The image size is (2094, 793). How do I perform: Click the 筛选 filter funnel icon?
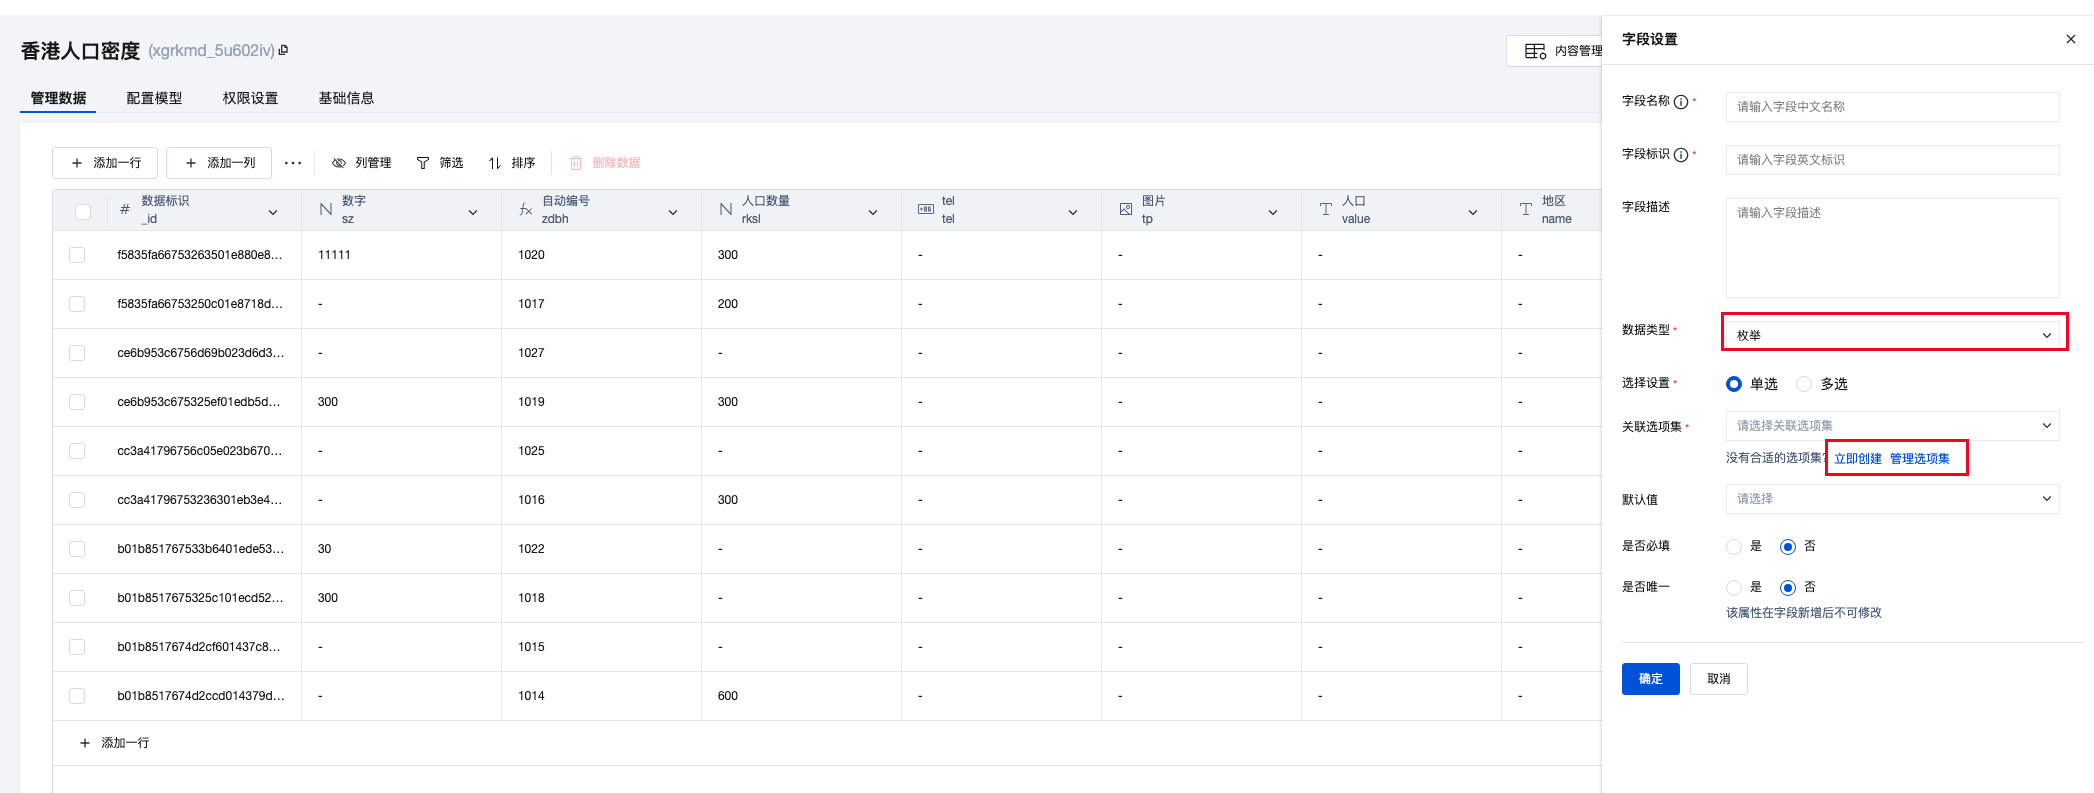point(423,163)
